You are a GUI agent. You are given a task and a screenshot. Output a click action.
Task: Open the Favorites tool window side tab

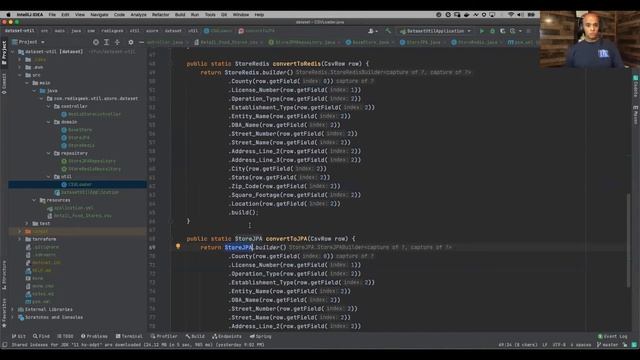click(x=4, y=313)
